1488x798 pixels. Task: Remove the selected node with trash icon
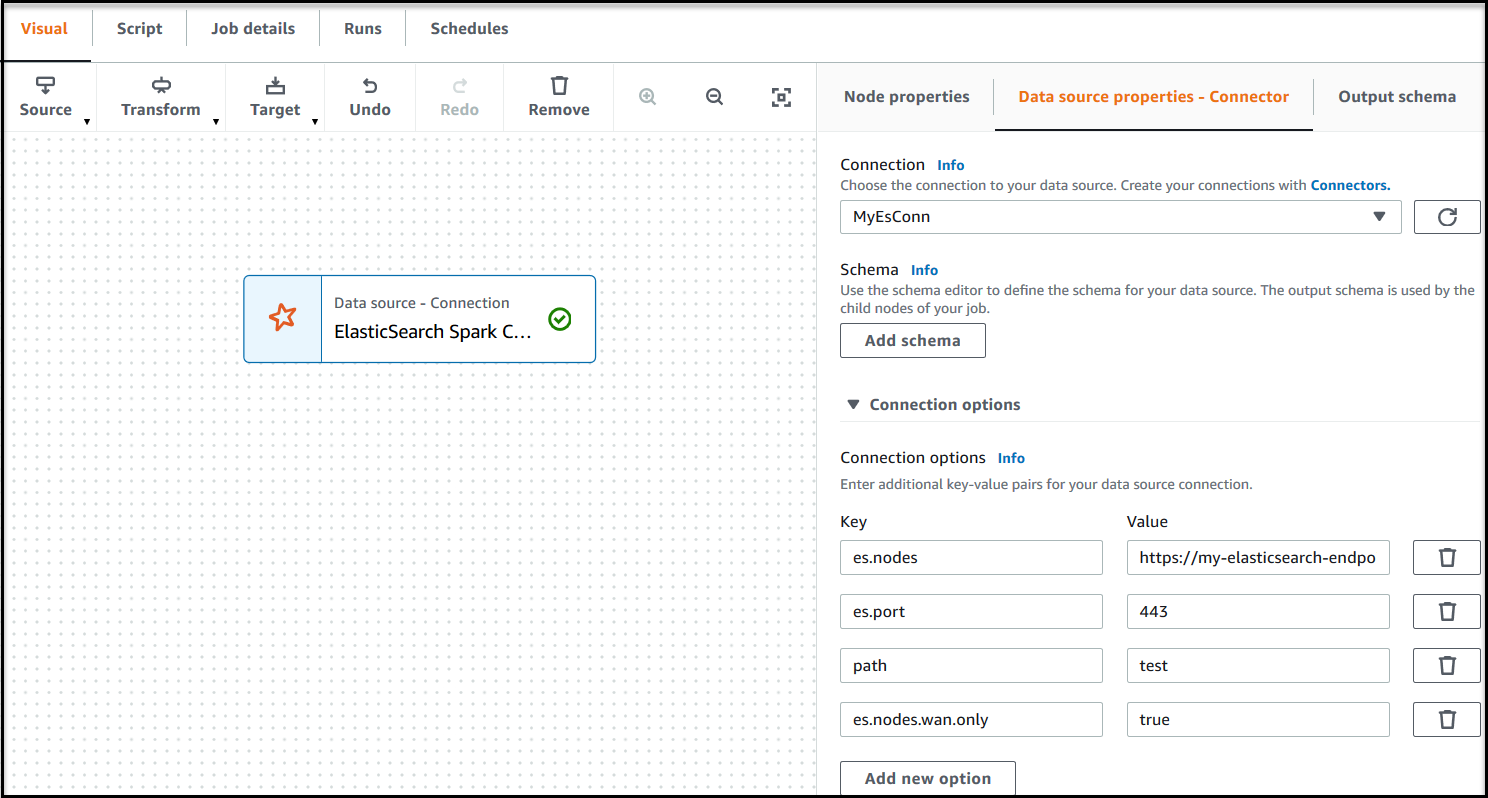pos(559,97)
